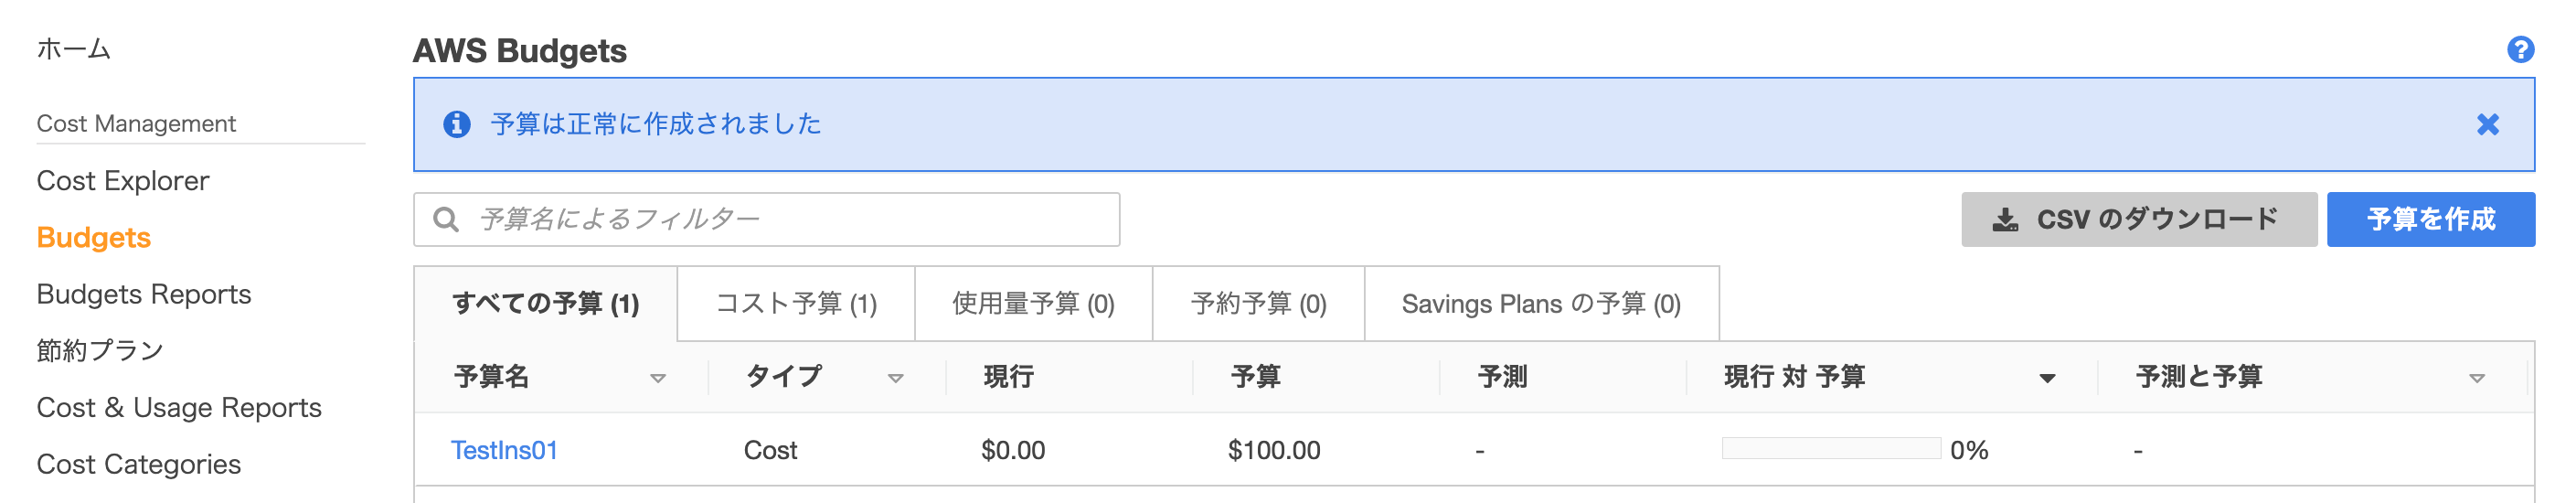Screen dimensions: 2576x503
Task: Click the 予算を作成 button
Action: click(x=2431, y=219)
